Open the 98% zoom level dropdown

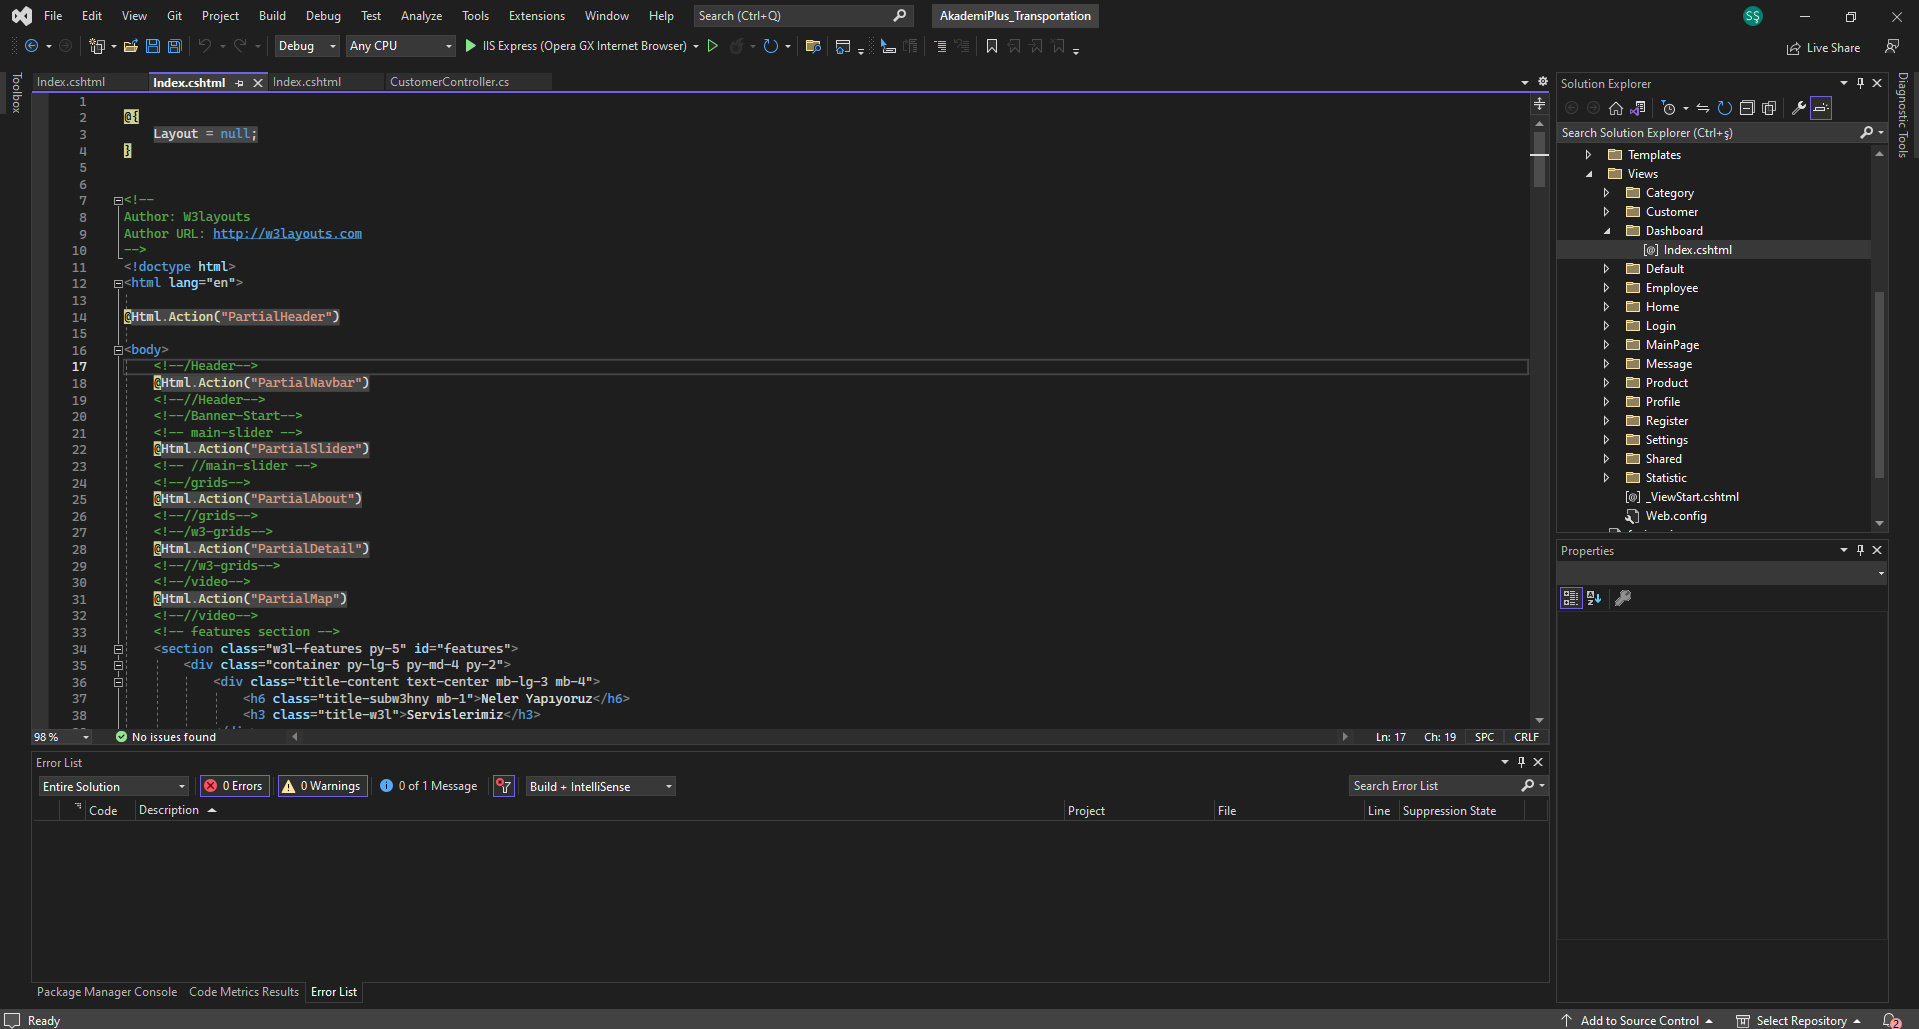(x=84, y=737)
